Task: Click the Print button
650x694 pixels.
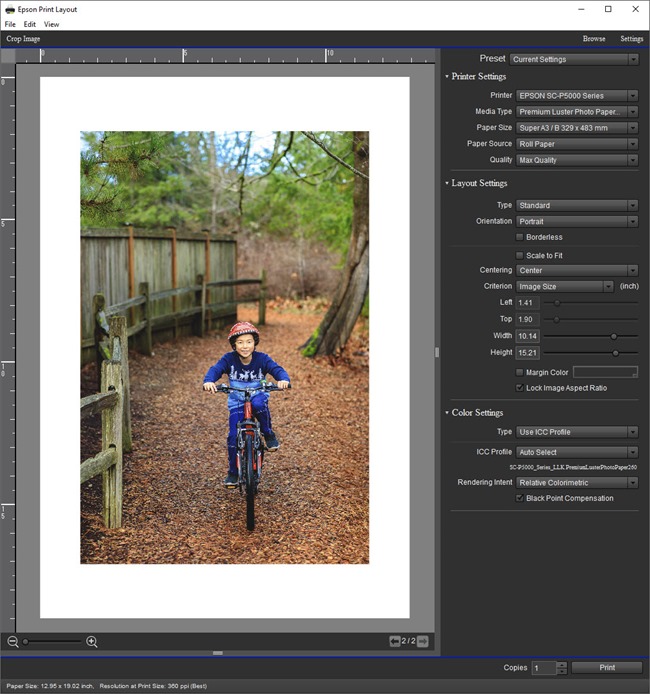Action: tap(607, 667)
